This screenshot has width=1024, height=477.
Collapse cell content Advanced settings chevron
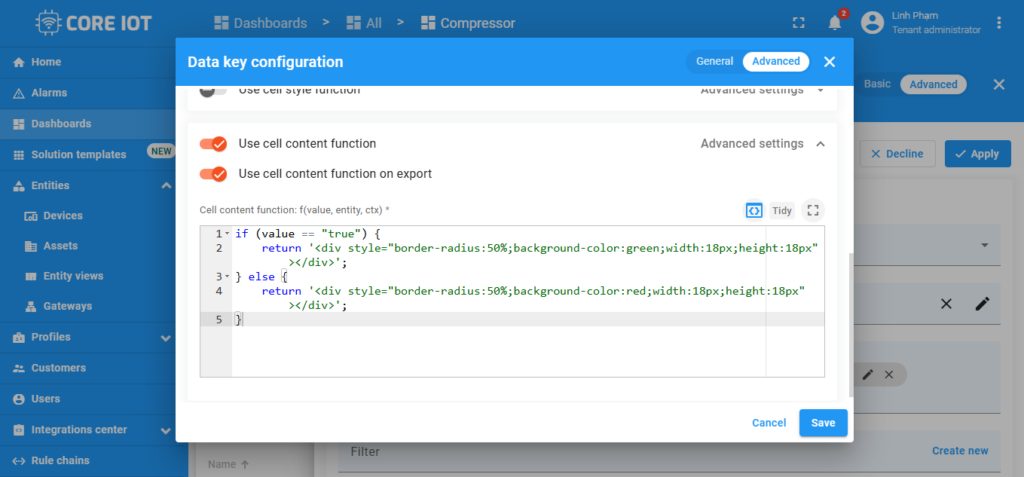click(821, 144)
